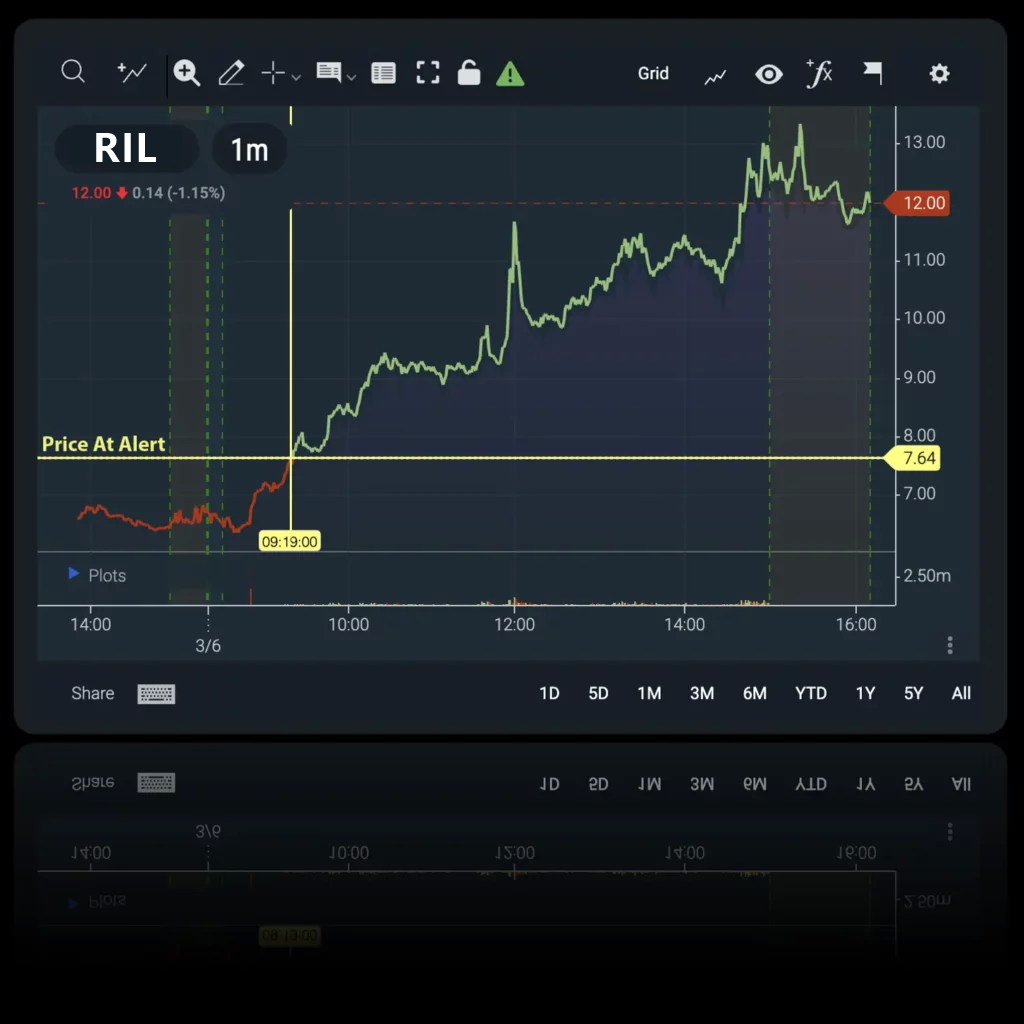This screenshot has height=1024, width=1024.
Task: Click the 2.50m volume axis label
Action: (927, 575)
